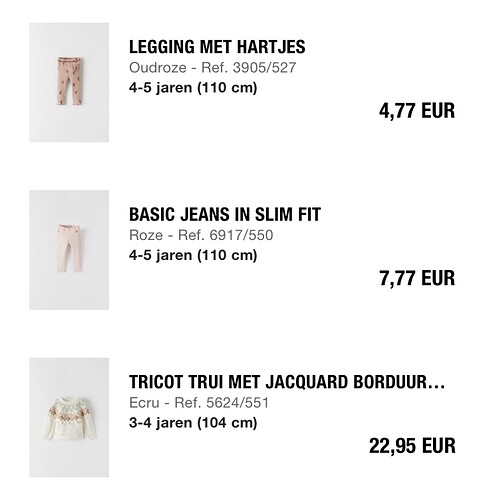This screenshot has height=500, width=498.
Task: Open the ecru jacquard sweater thumbnail
Action: (69, 418)
